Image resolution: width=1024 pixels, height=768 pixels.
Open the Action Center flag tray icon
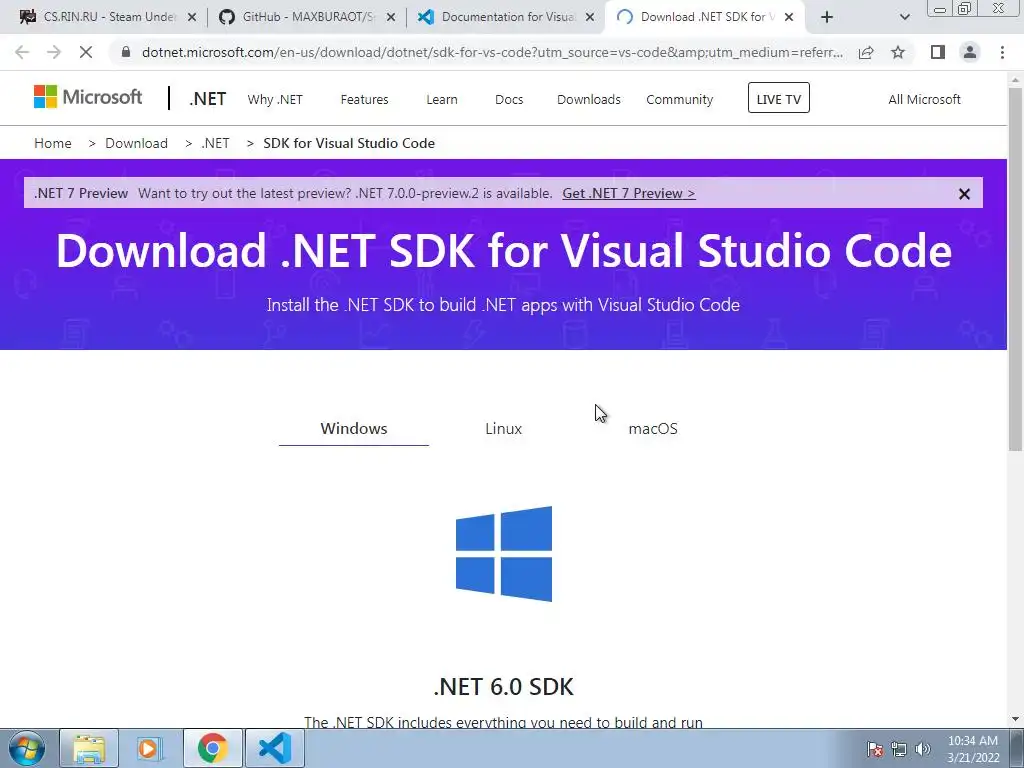pos(875,750)
